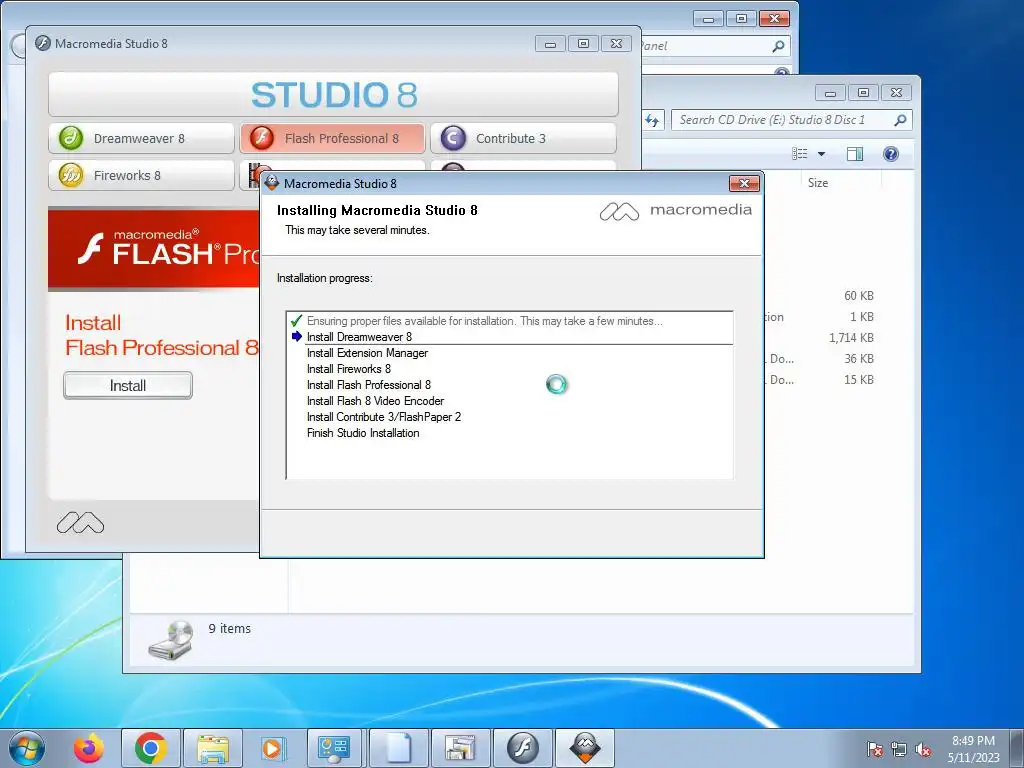1024x768 pixels.
Task: Click the Install button for Flash Professional 8
Action: pyautogui.click(x=128, y=385)
